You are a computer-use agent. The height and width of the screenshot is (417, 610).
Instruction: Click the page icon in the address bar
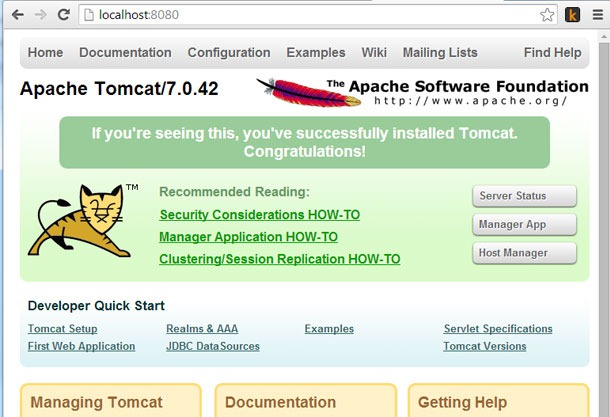tap(89, 15)
